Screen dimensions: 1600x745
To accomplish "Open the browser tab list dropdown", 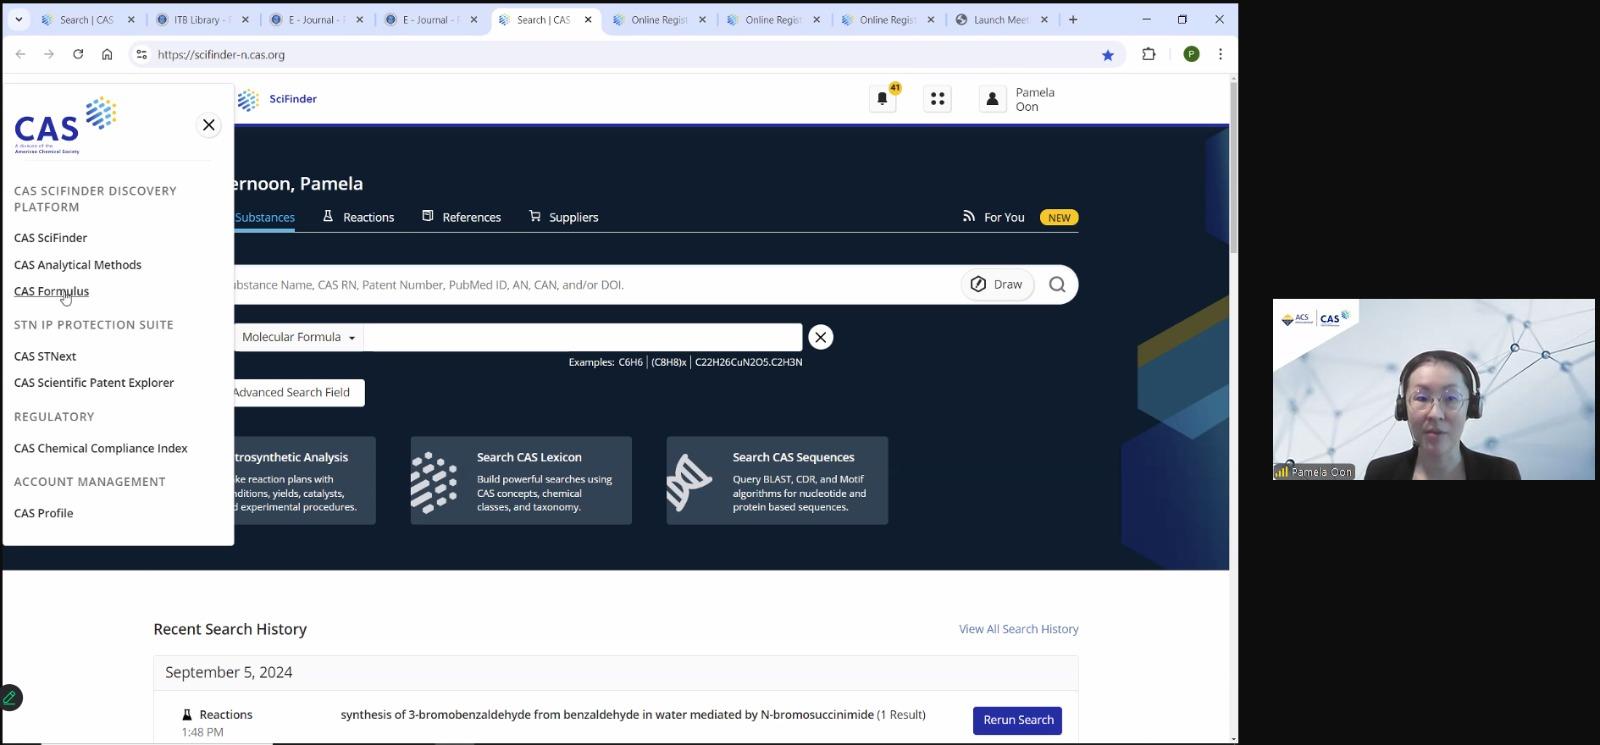I will click(18, 19).
